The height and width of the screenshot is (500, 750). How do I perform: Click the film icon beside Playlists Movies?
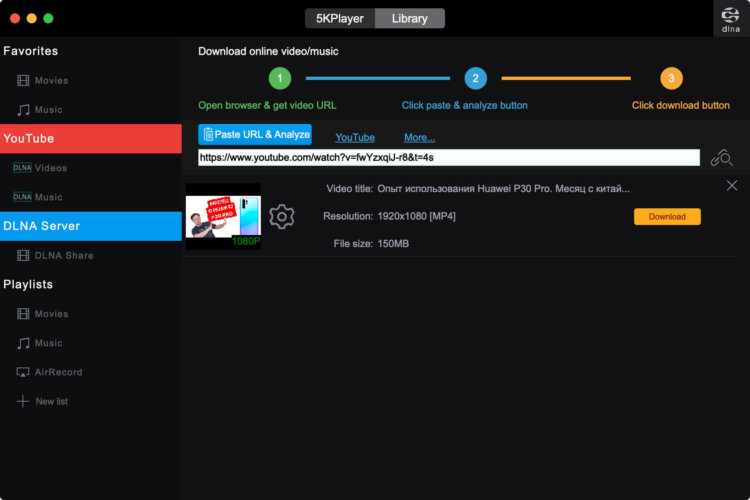23,314
